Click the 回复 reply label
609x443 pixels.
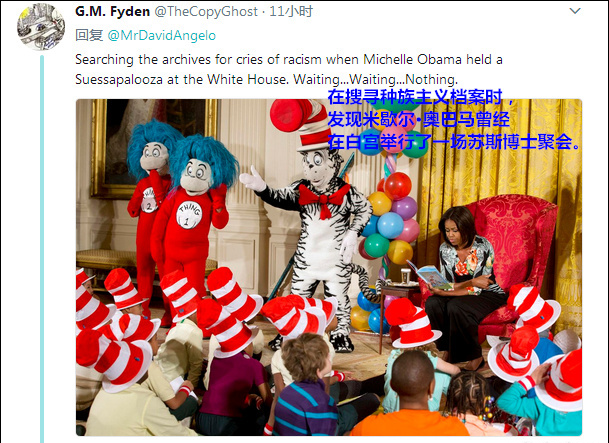coord(89,35)
